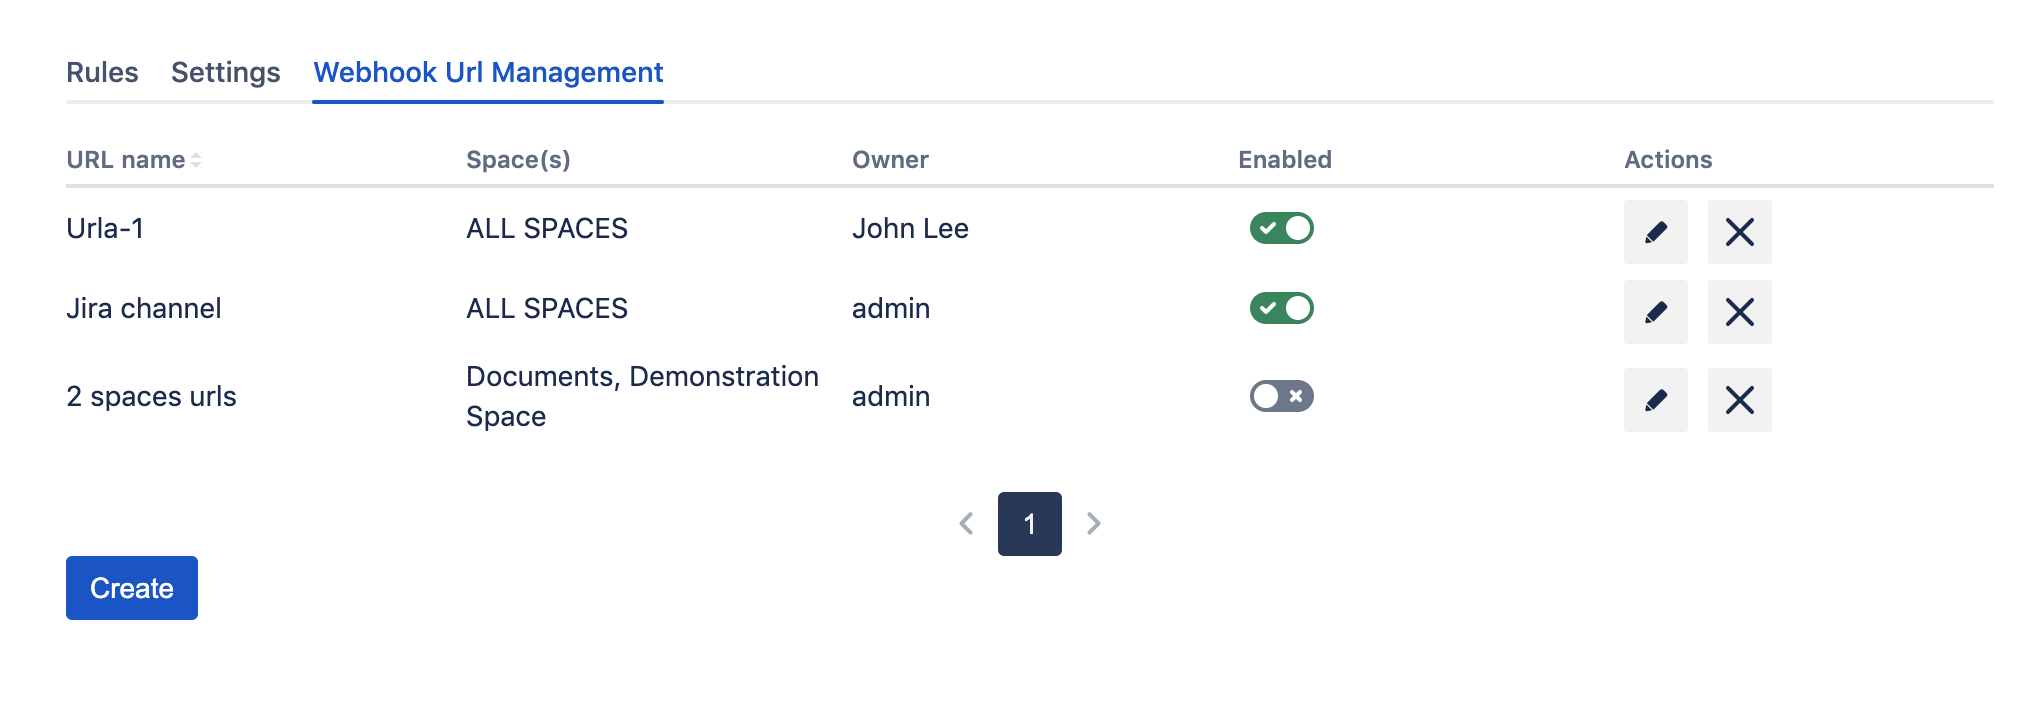Go to previous page arrow

tap(966, 524)
